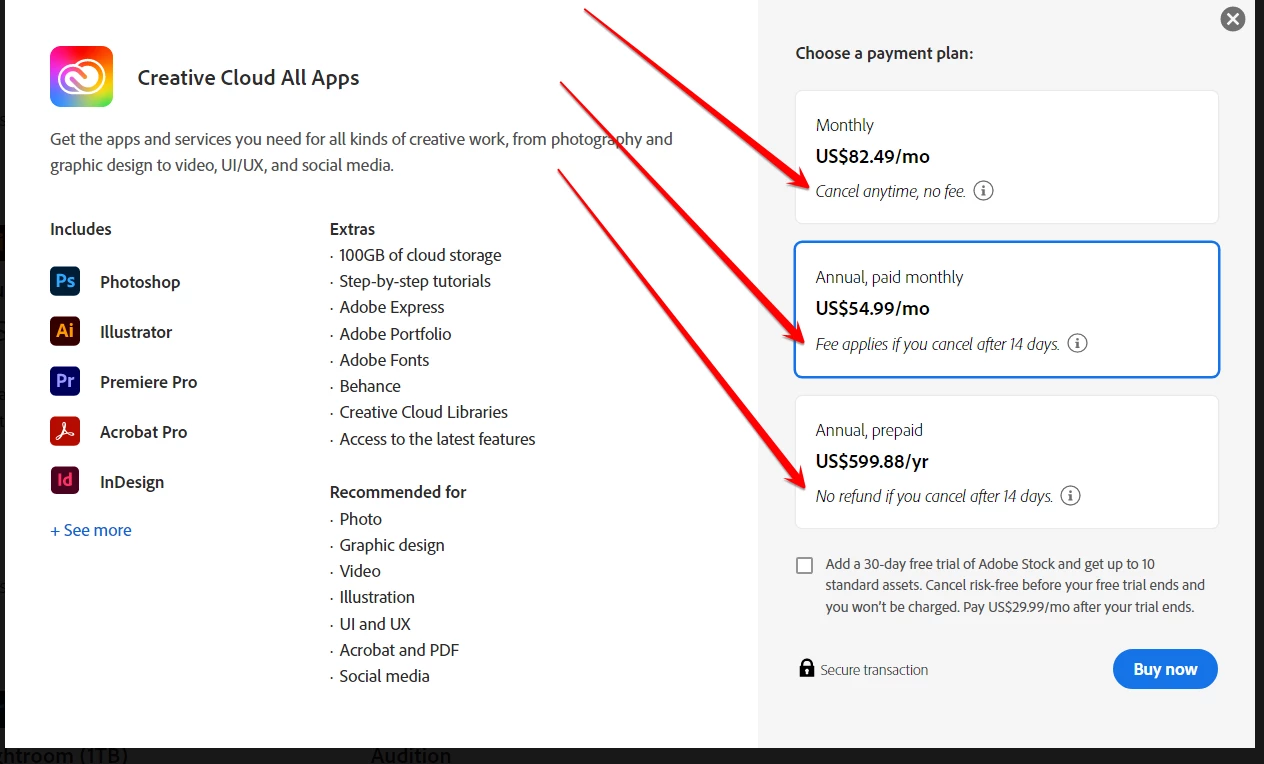
Task: Click the Choose a payment plan heading
Action: (x=884, y=53)
